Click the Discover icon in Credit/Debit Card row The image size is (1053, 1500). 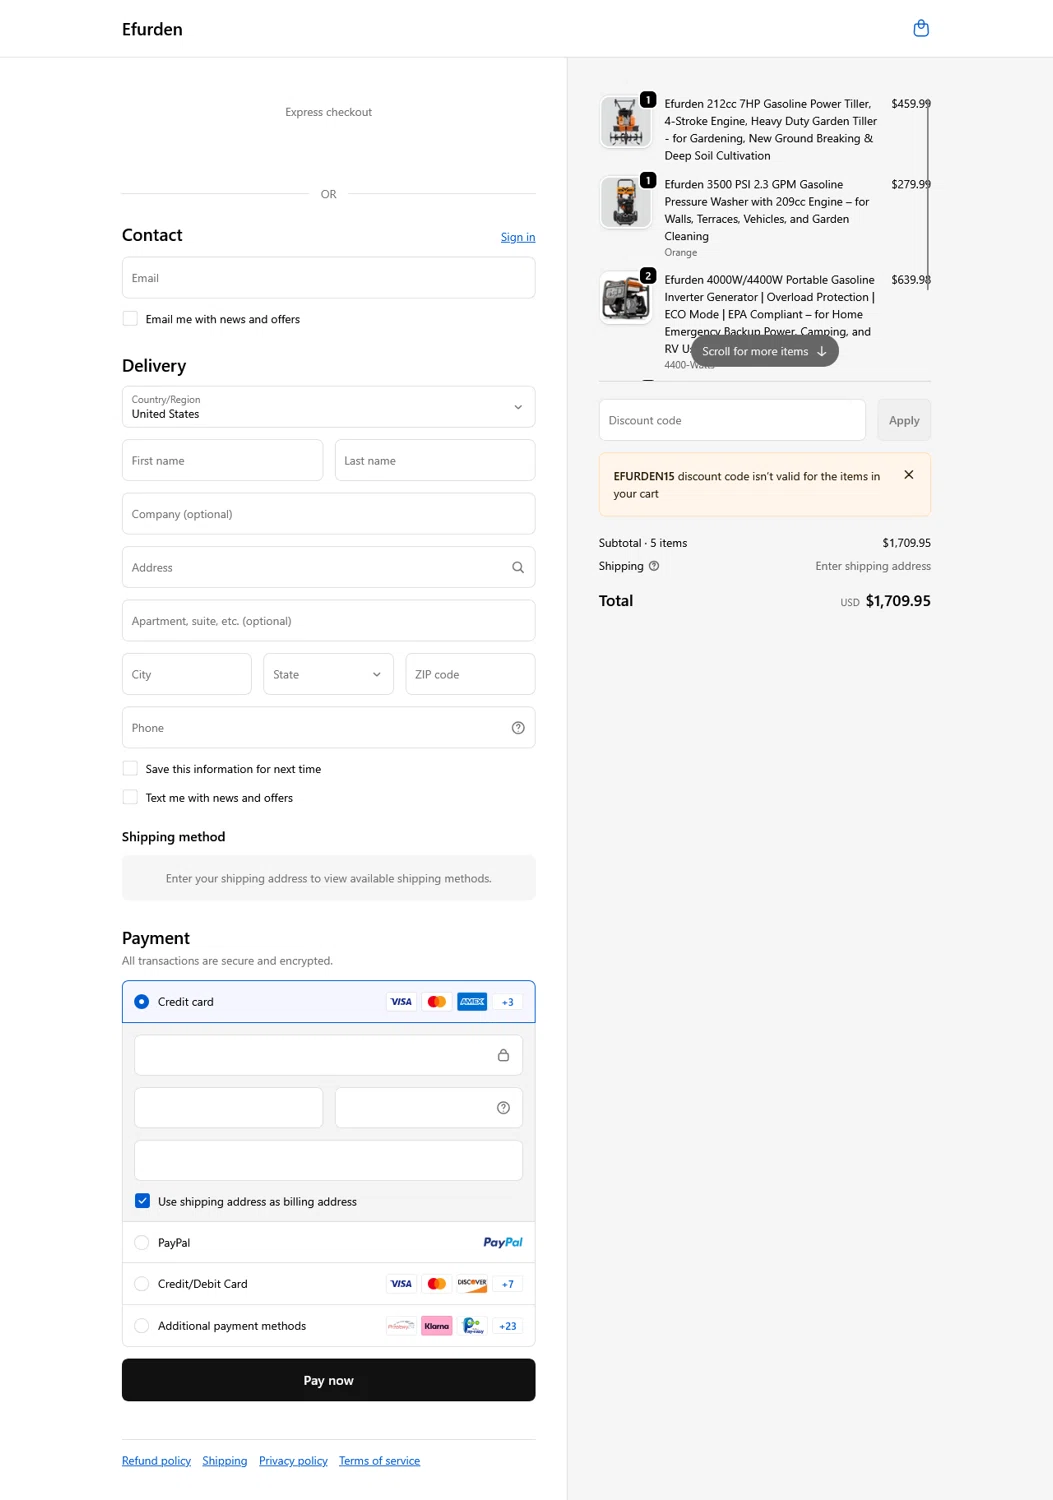pos(472,1284)
